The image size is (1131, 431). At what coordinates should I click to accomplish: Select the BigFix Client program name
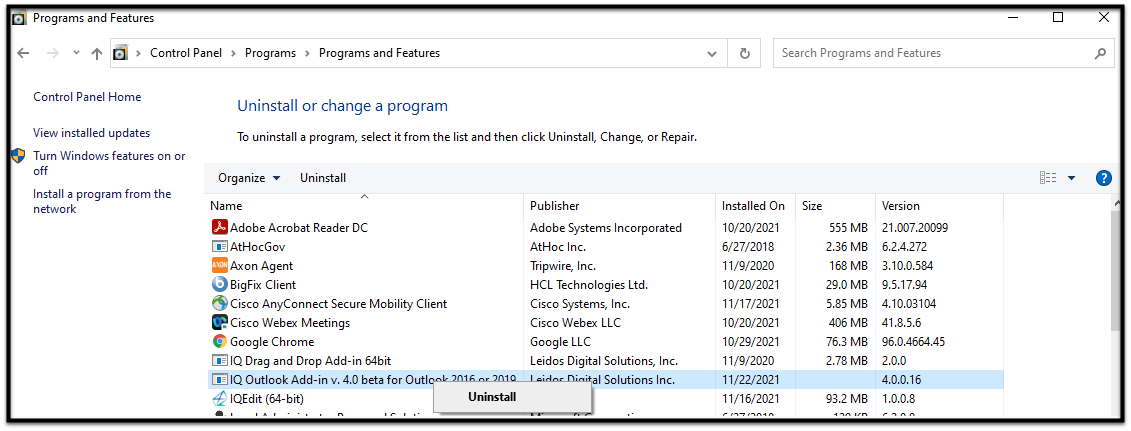(263, 285)
